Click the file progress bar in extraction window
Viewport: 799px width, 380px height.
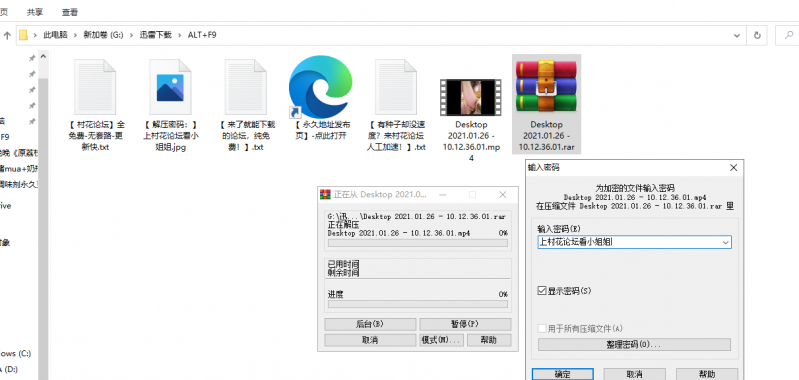(x=417, y=243)
